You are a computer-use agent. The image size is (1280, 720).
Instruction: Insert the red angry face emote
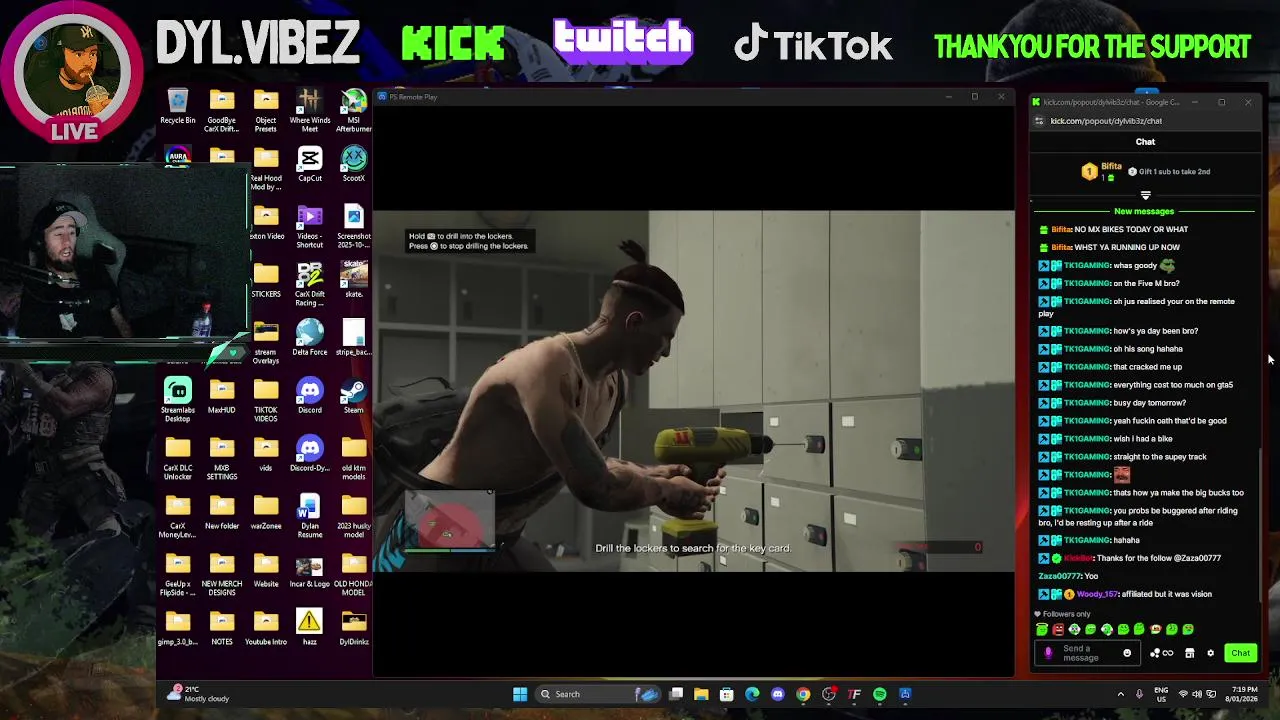[x=1058, y=629]
